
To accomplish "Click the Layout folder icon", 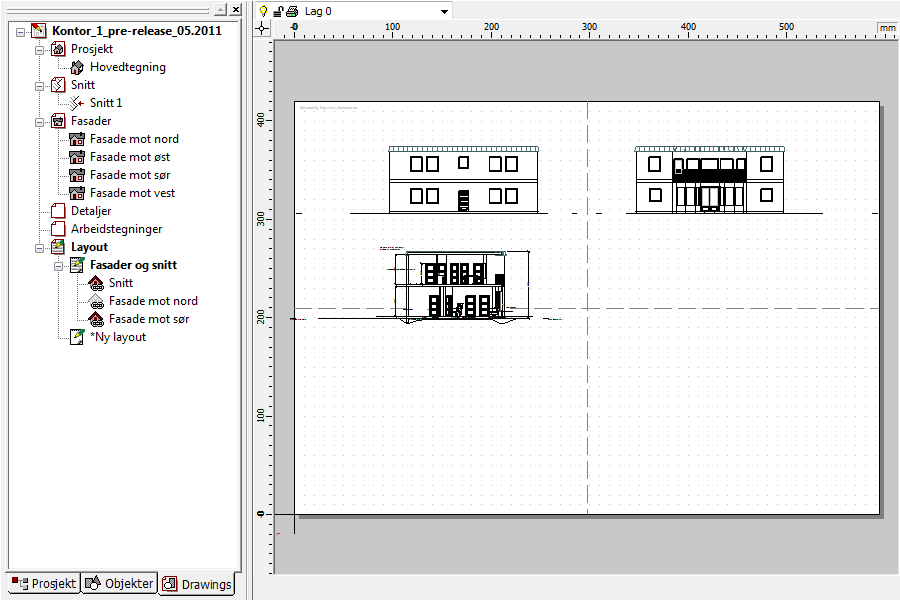I will 58,247.
